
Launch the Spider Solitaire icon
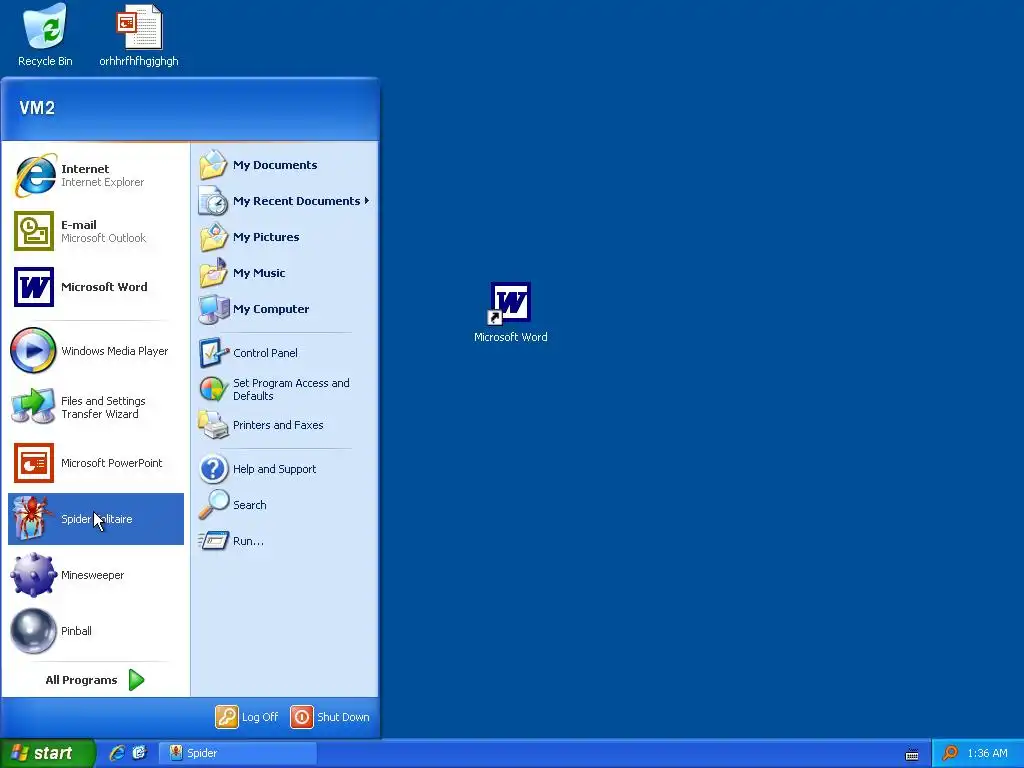[x=32, y=519]
